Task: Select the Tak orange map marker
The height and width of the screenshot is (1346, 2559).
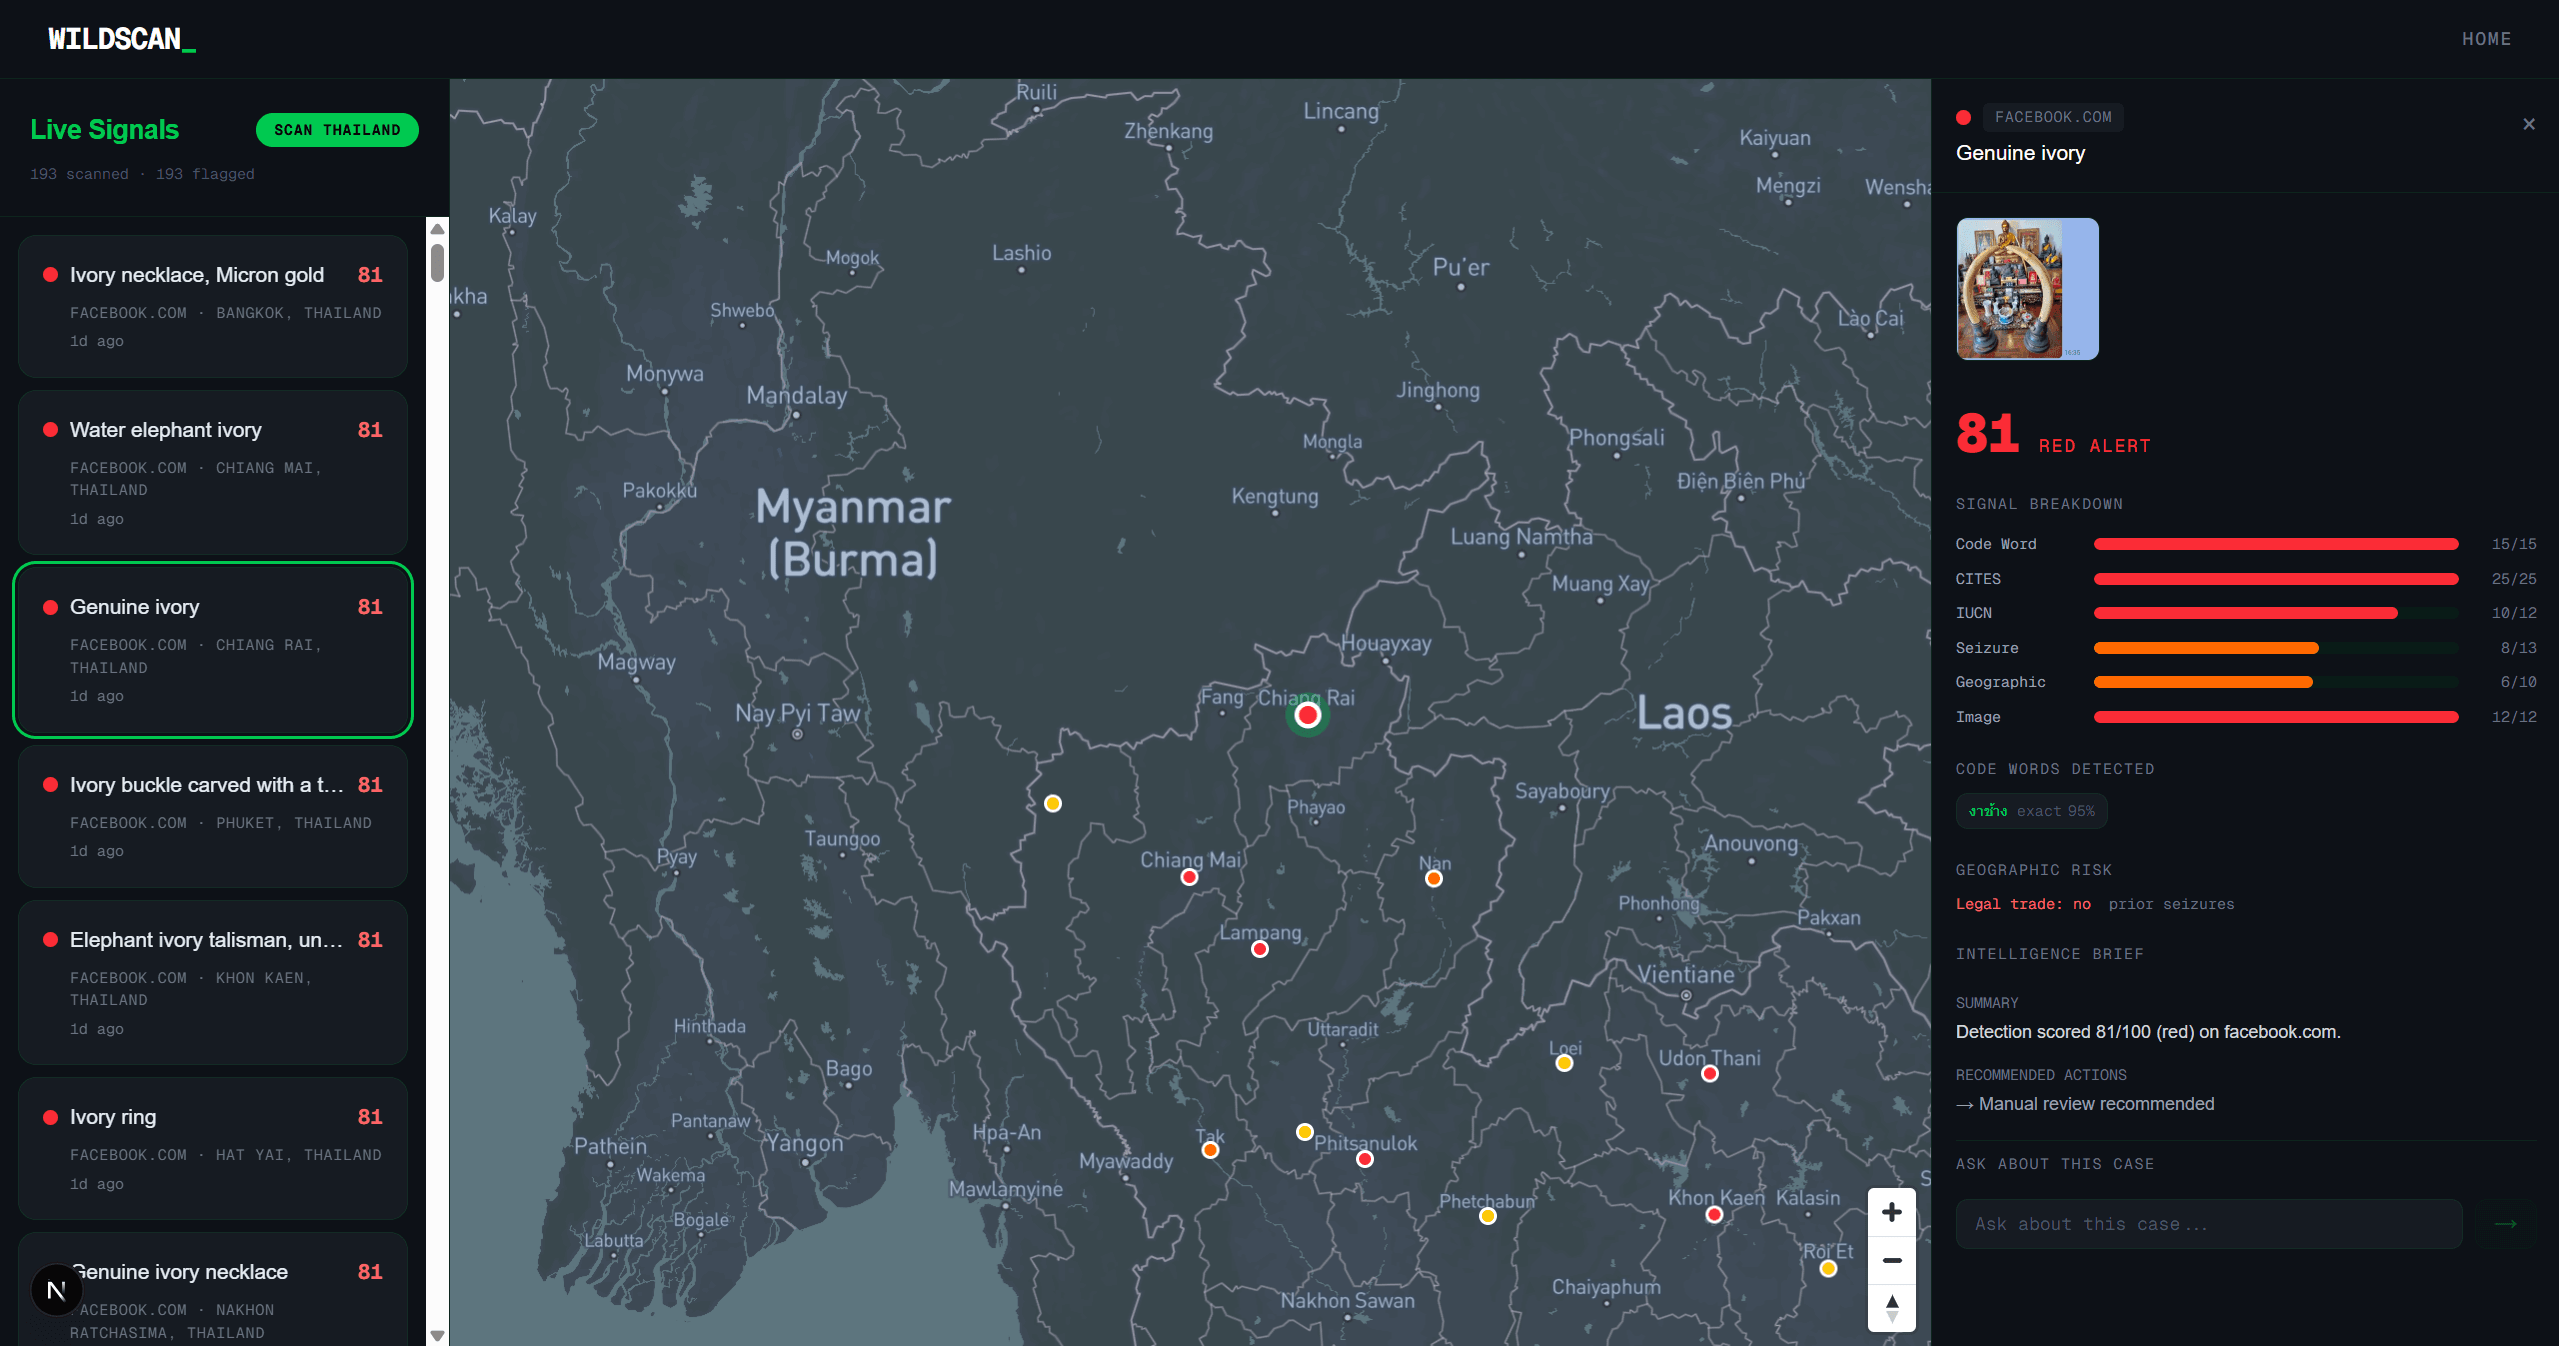Action: [1210, 1150]
